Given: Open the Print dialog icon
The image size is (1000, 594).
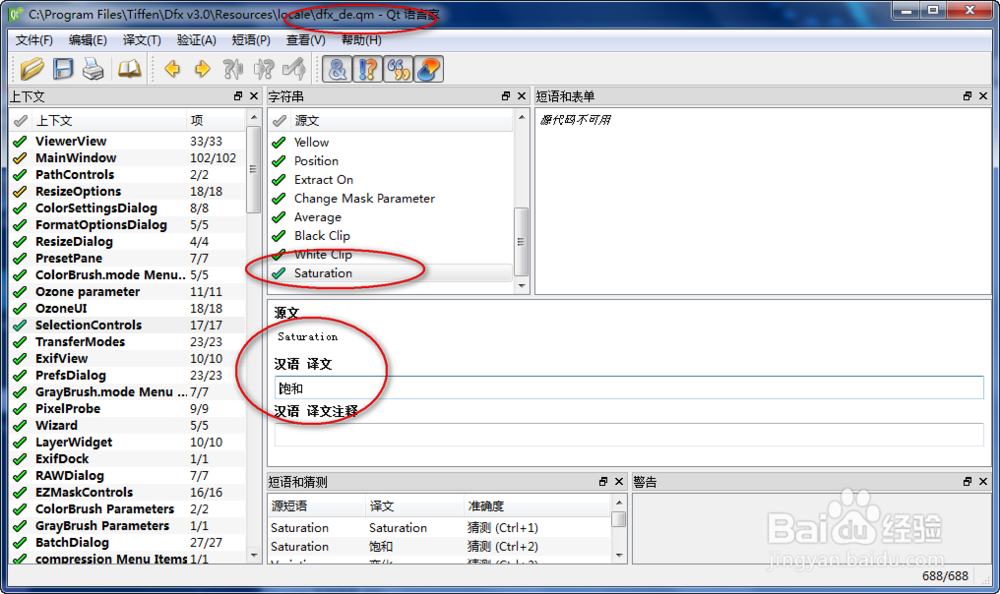Looking at the screenshot, I should coord(93,68).
